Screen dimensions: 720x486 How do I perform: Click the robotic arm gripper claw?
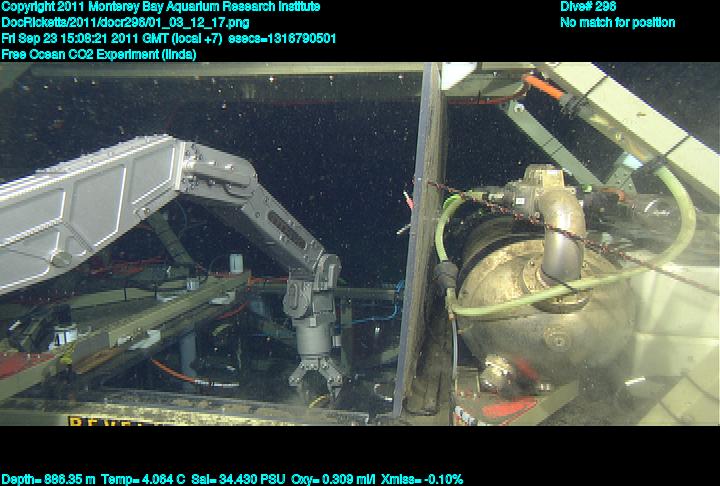(x=318, y=372)
